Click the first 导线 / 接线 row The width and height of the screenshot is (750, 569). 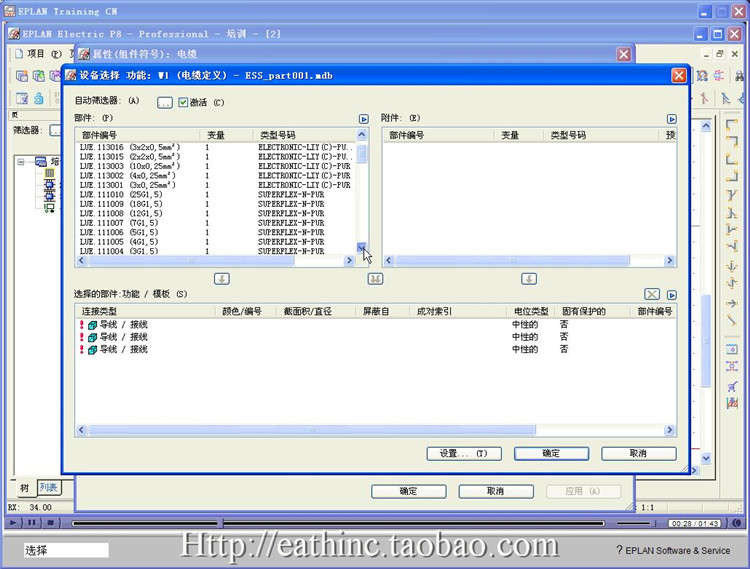375,325
